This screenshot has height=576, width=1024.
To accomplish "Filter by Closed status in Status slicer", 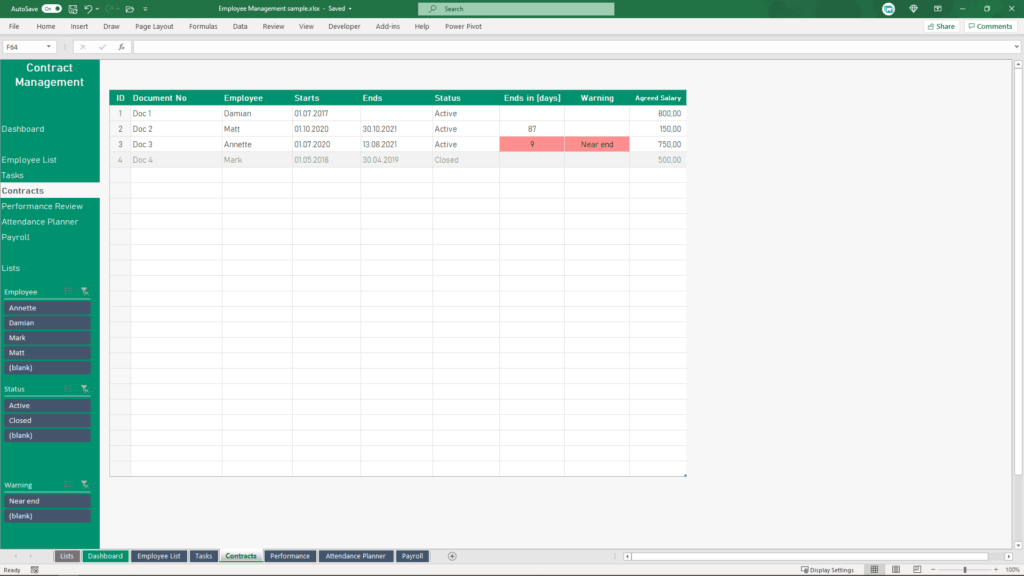I will (x=46, y=420).
